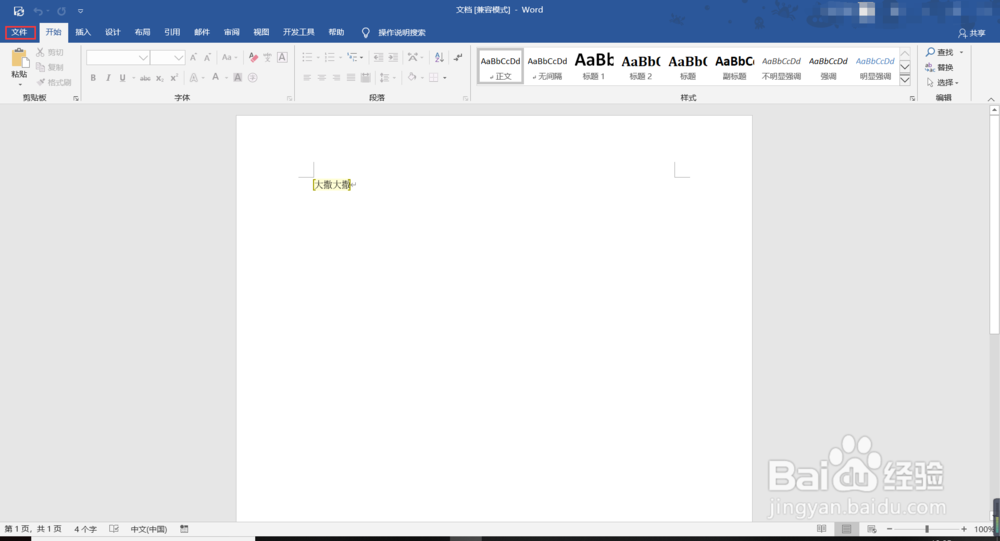Apply the 明显强调 style

875,66
